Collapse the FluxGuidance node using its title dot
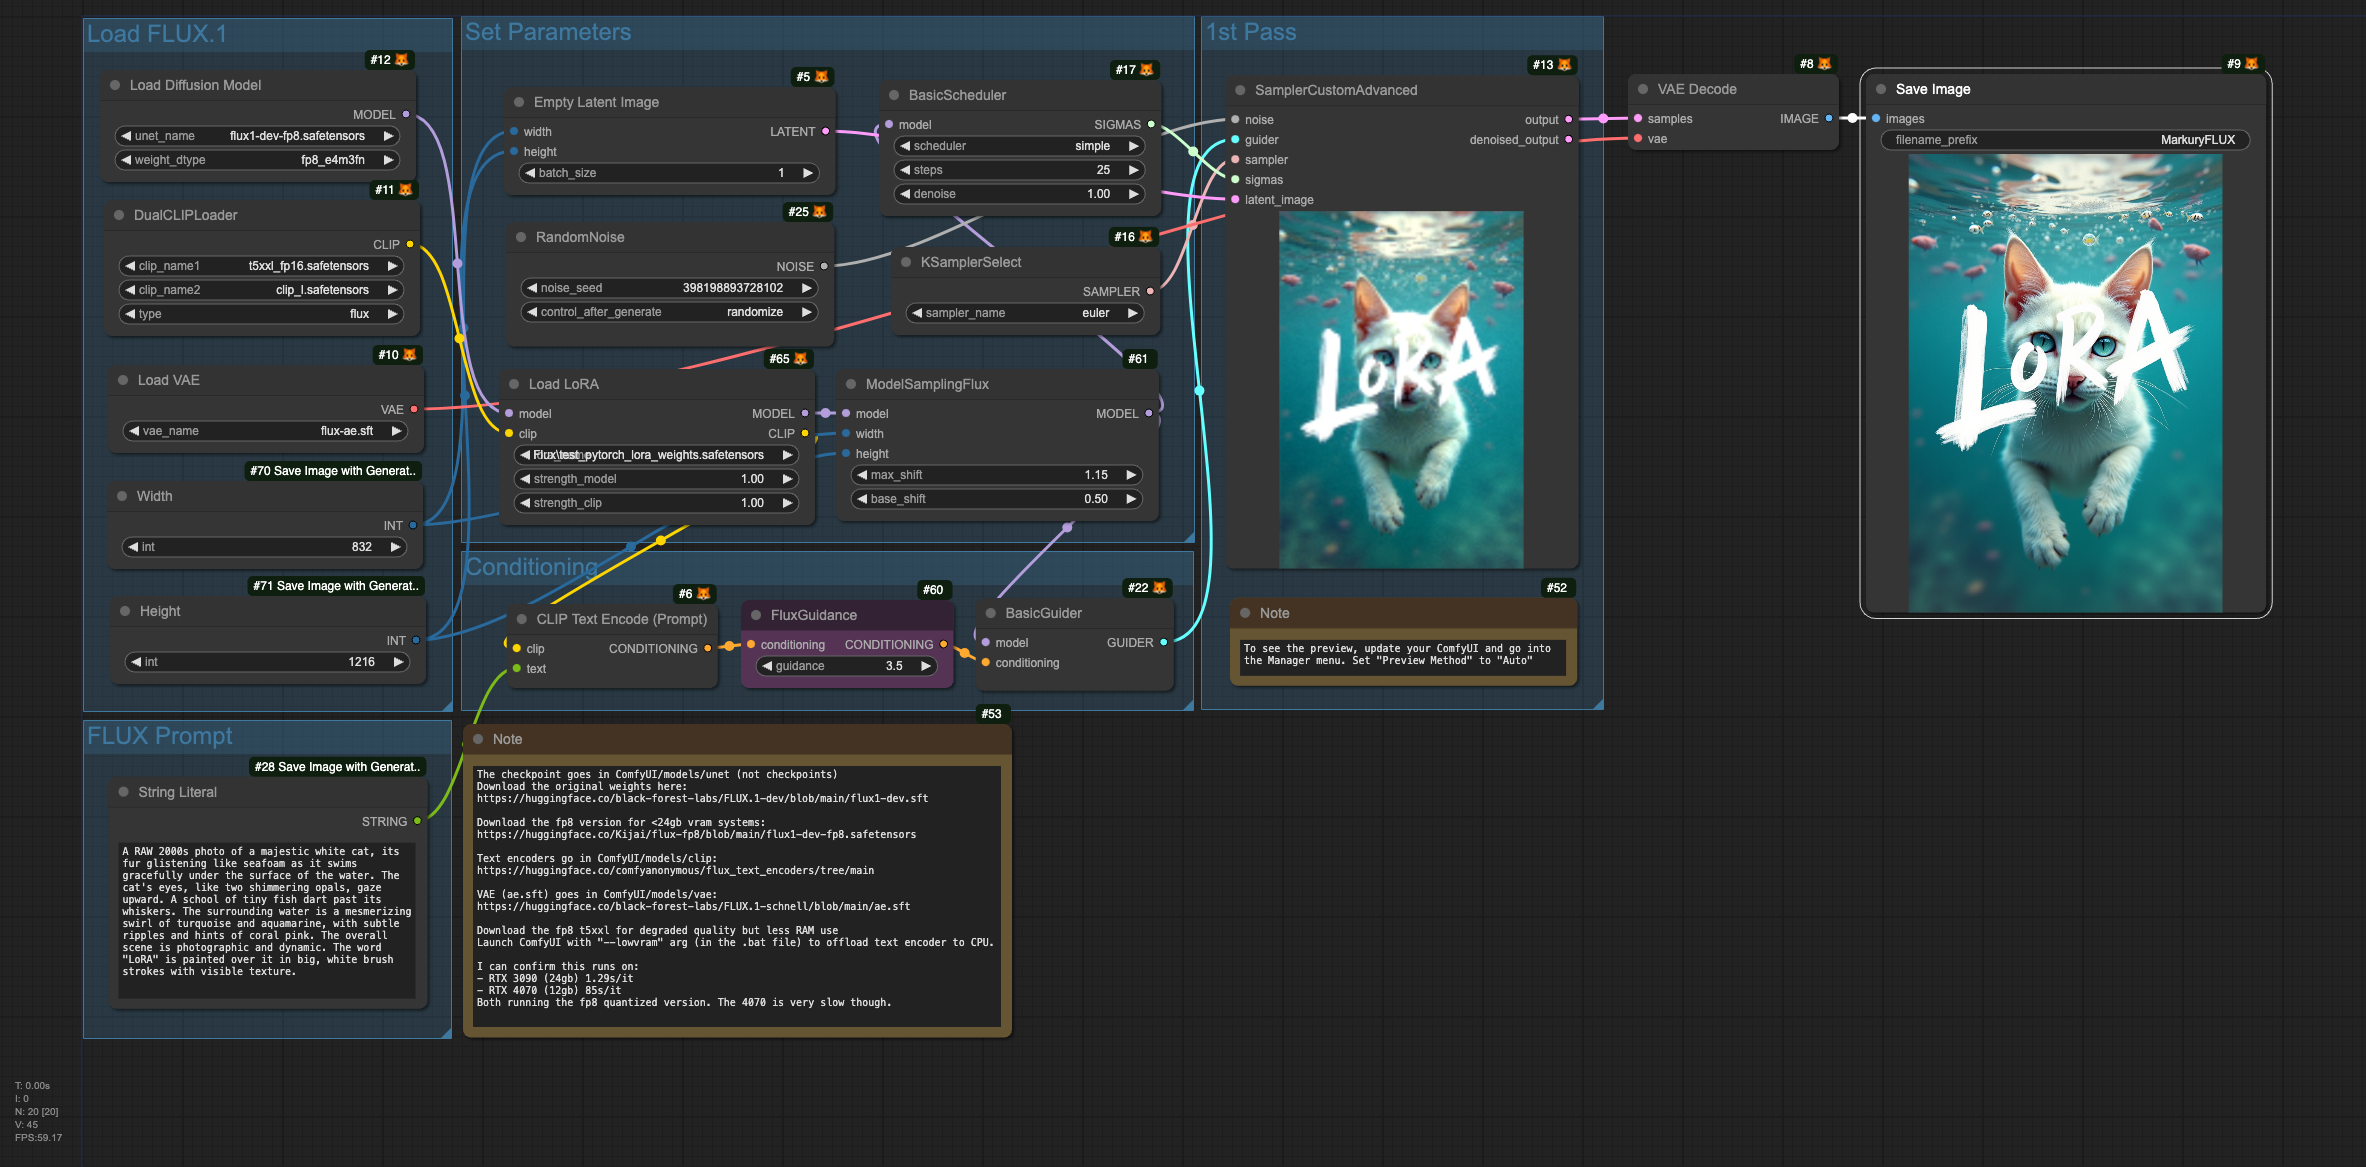Screen dimensions: 2366x1167 coord(756,616)
